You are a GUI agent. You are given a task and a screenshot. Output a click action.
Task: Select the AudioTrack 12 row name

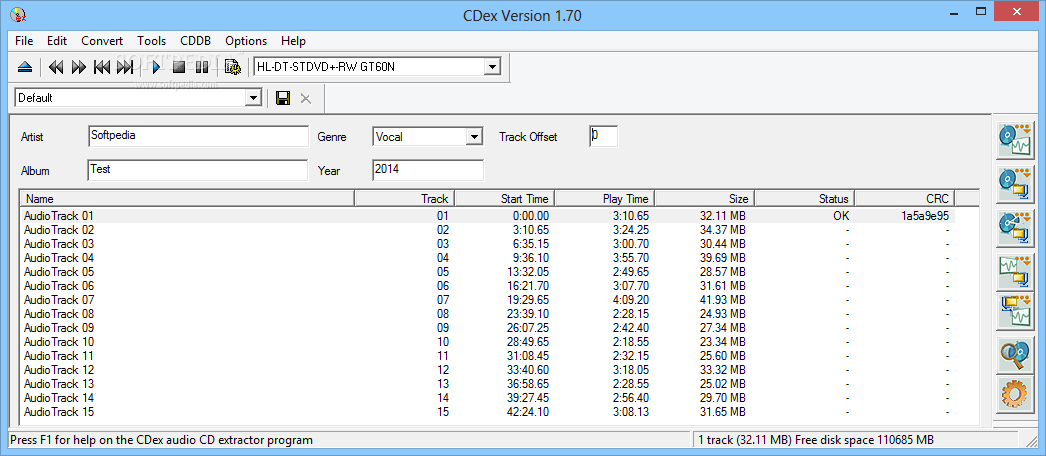click(x=59, y=370)
